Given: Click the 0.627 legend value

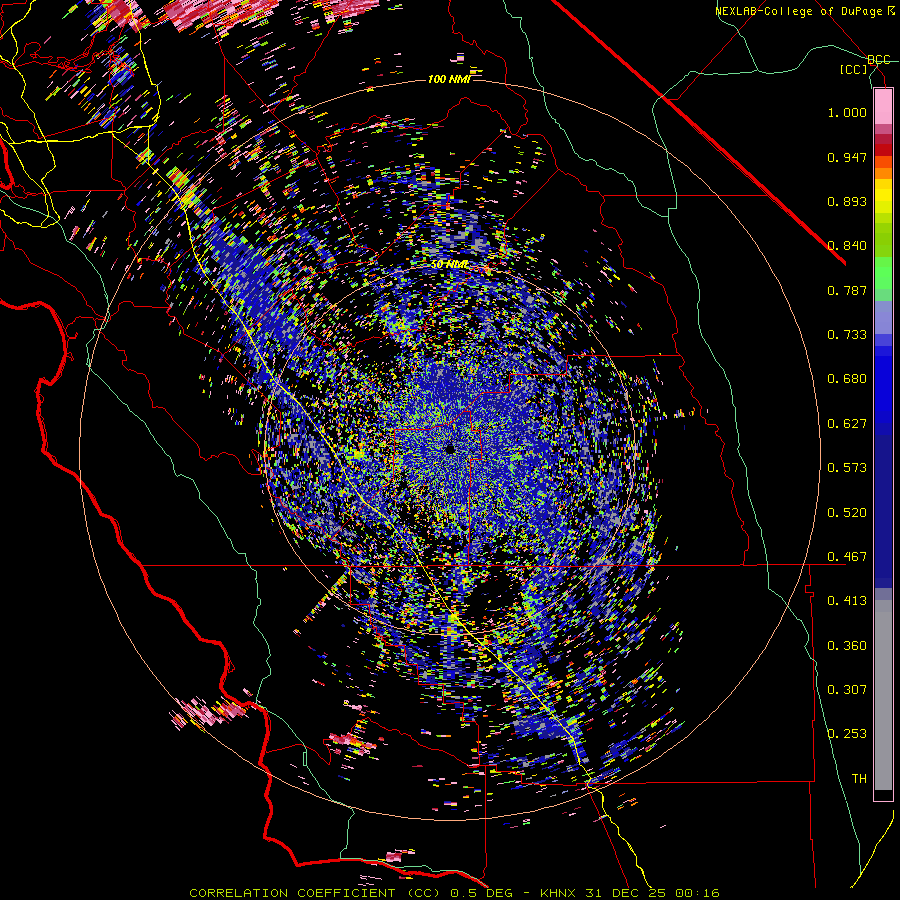Looking at the screenshot, I should [847, 424].
